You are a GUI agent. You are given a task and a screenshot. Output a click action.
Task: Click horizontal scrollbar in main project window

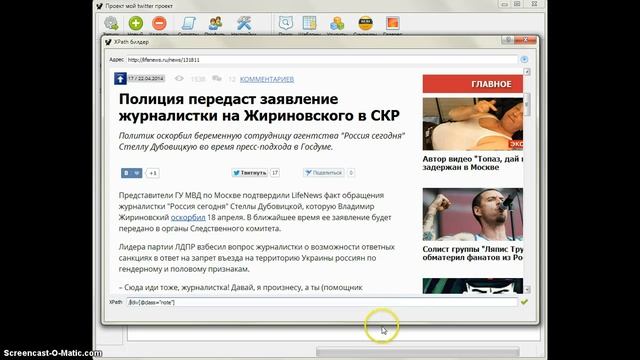point(417,352)
